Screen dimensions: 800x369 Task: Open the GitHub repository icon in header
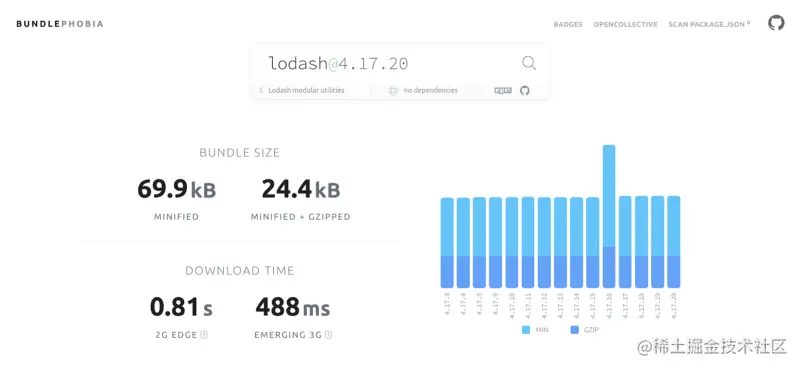pyautogui.click(x=776, y=23)
